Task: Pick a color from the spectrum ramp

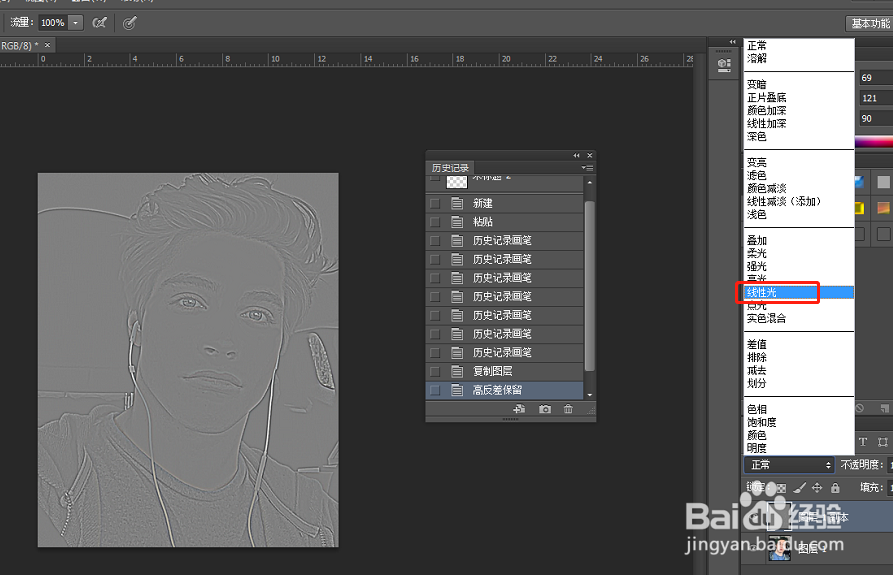Action: click(x=874, y=142)
